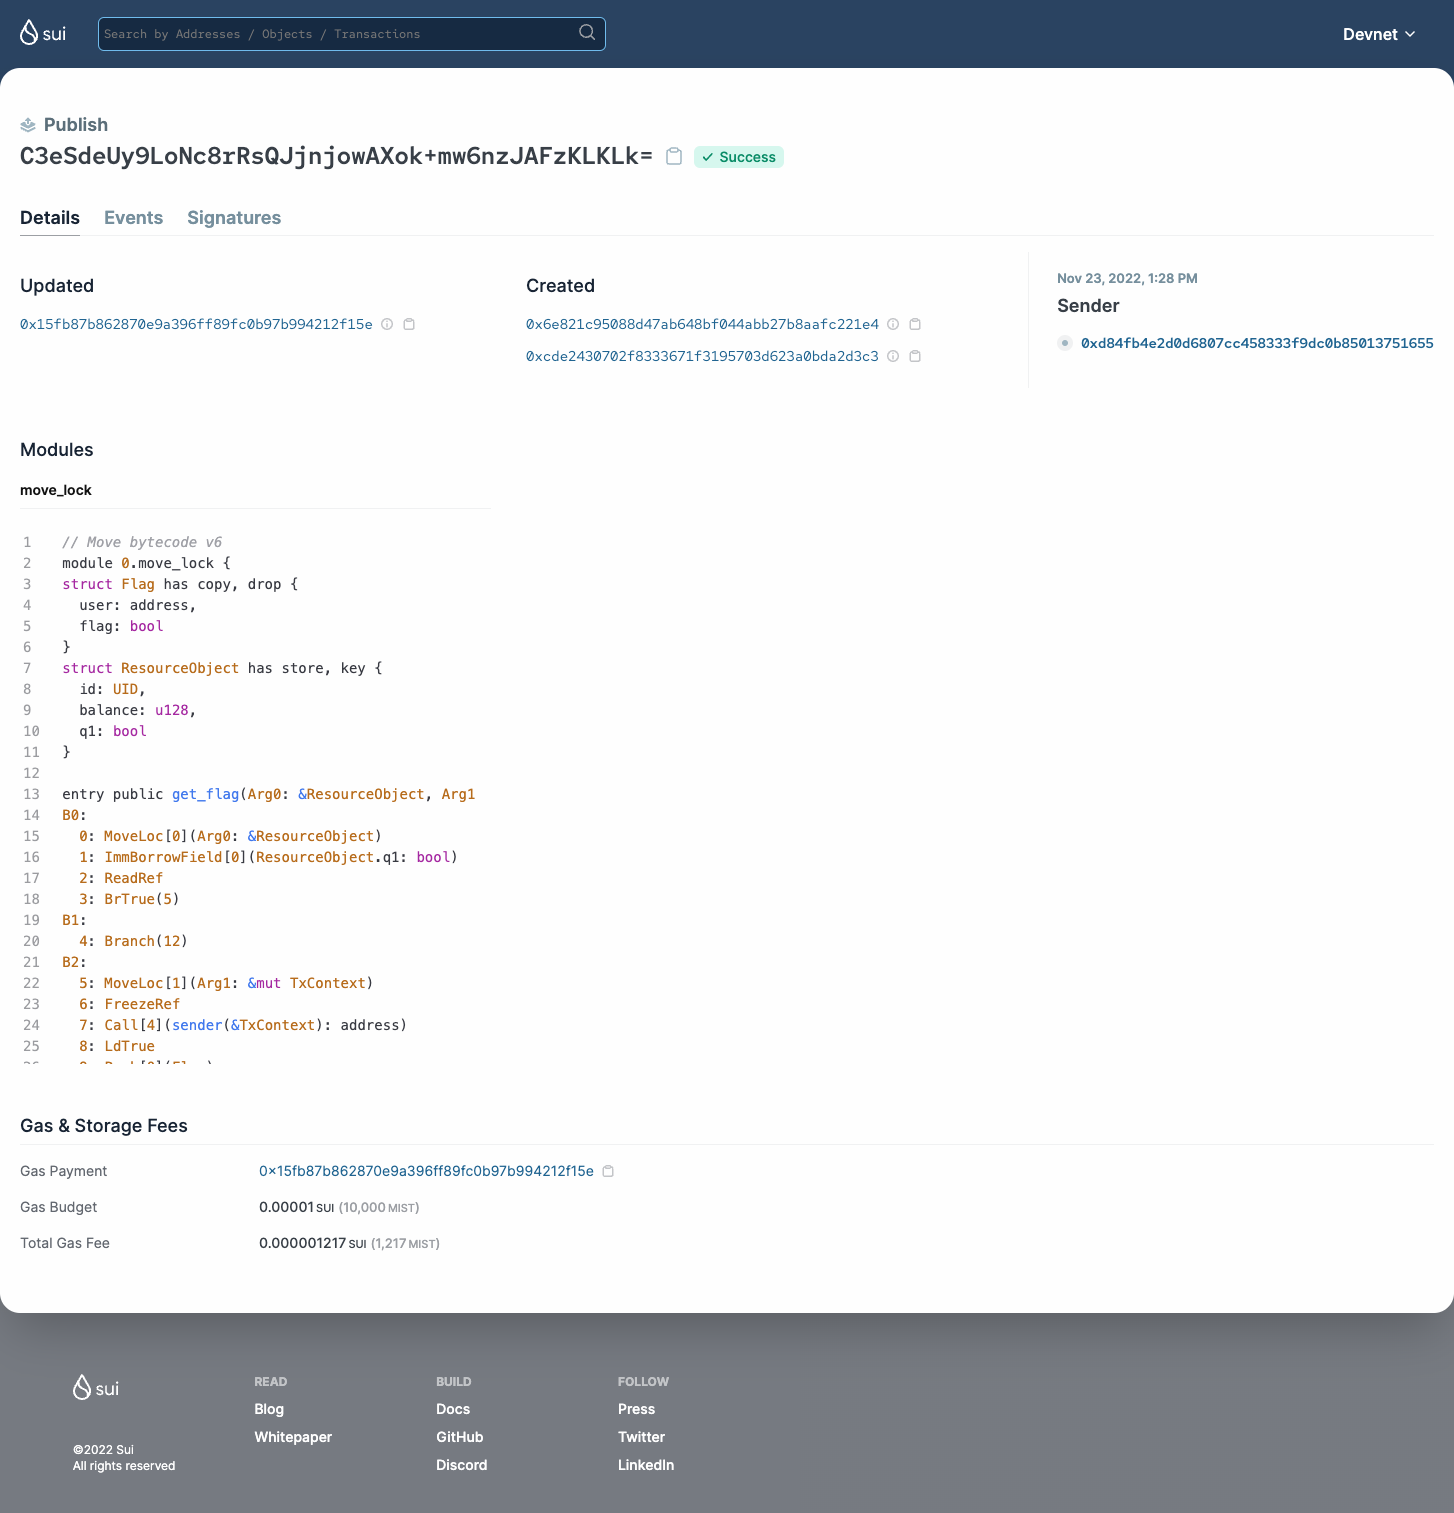The image size is (1454, 1513).
Task: Copy the transaction digest to clipboard
Action: [674, 157]
